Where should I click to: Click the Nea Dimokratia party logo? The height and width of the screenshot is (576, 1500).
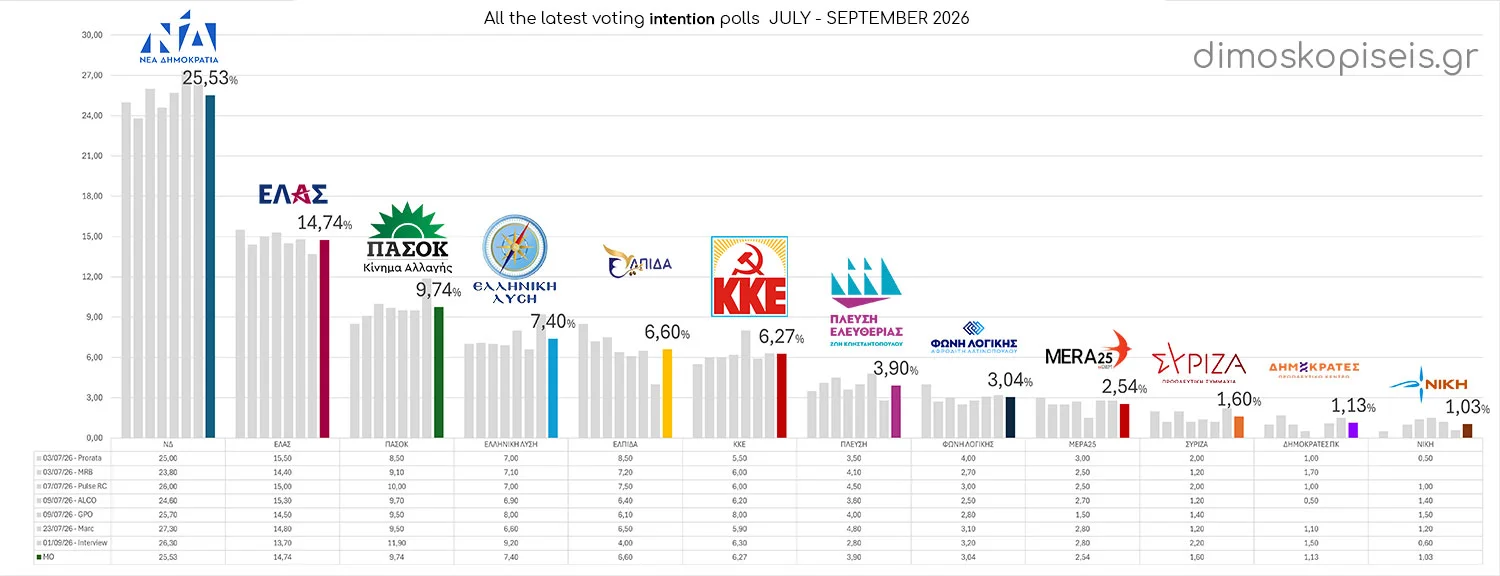[179, 38]
